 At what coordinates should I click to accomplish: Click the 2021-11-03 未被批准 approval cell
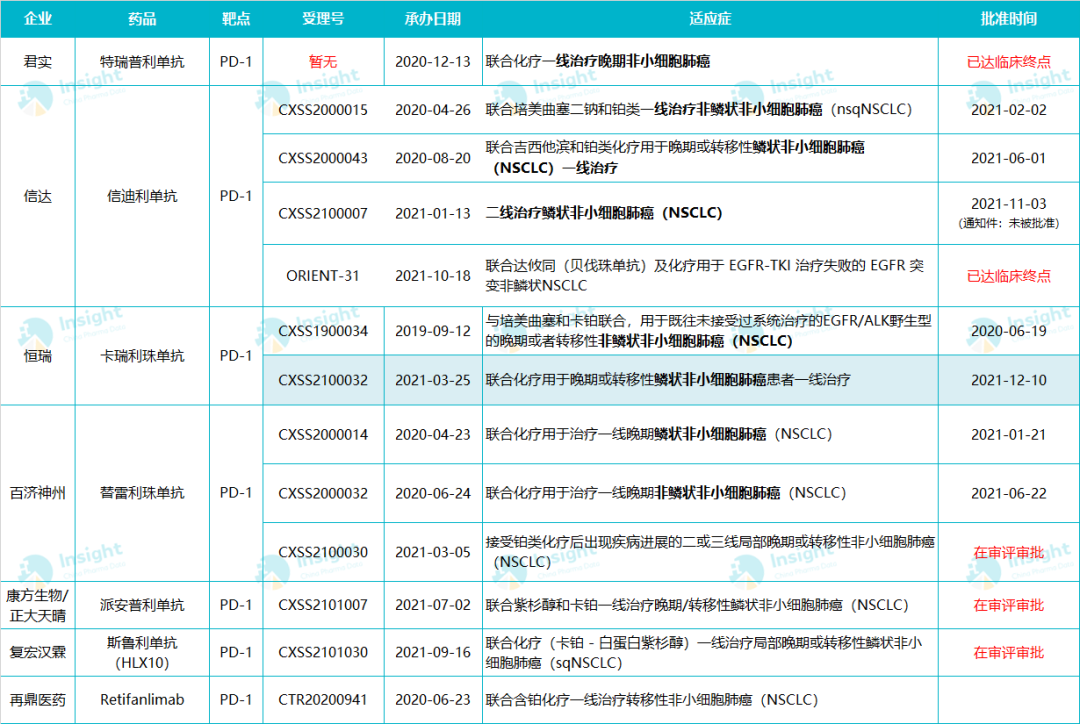point(1008,213)
